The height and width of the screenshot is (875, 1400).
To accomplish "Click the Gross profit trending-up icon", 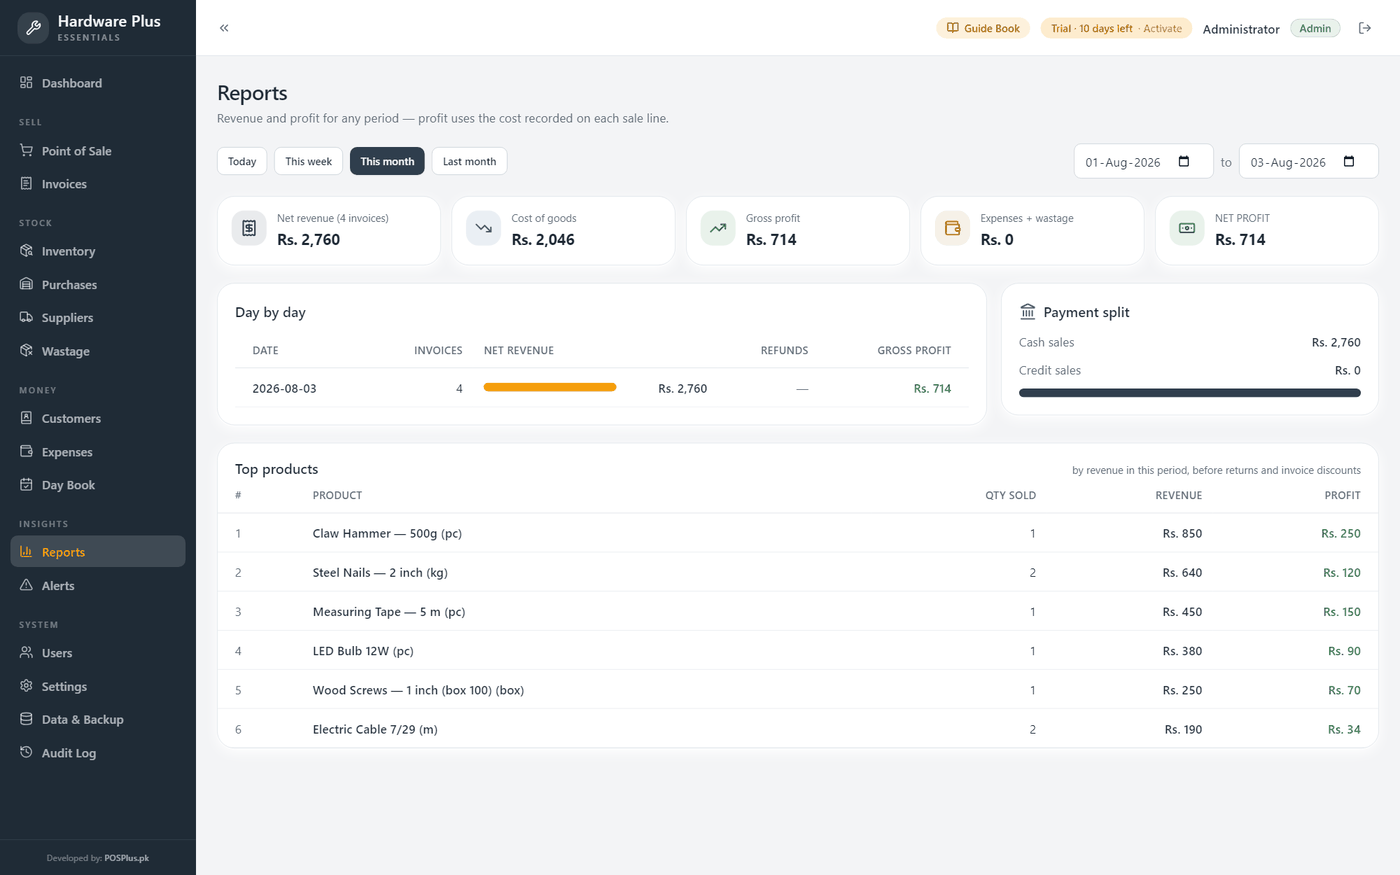I will [718, 228].
